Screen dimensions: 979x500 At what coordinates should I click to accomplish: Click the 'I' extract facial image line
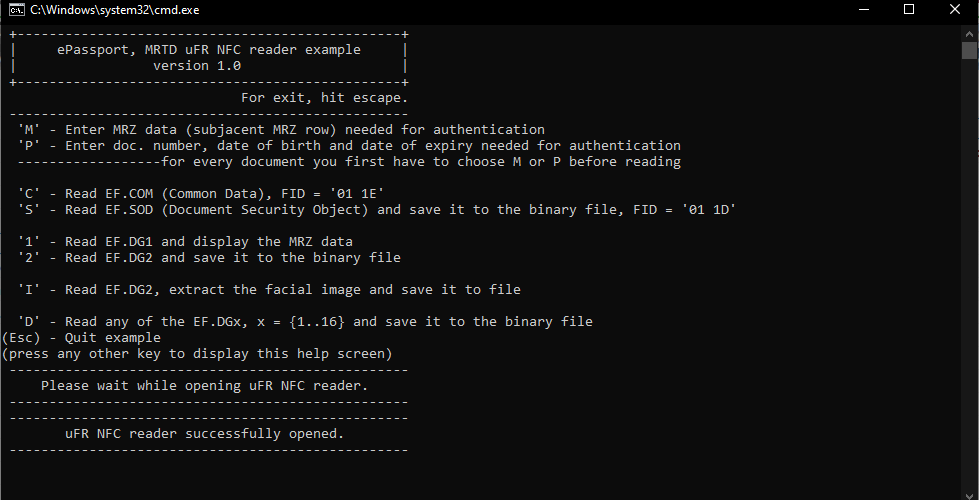click(x=269, y=290)
